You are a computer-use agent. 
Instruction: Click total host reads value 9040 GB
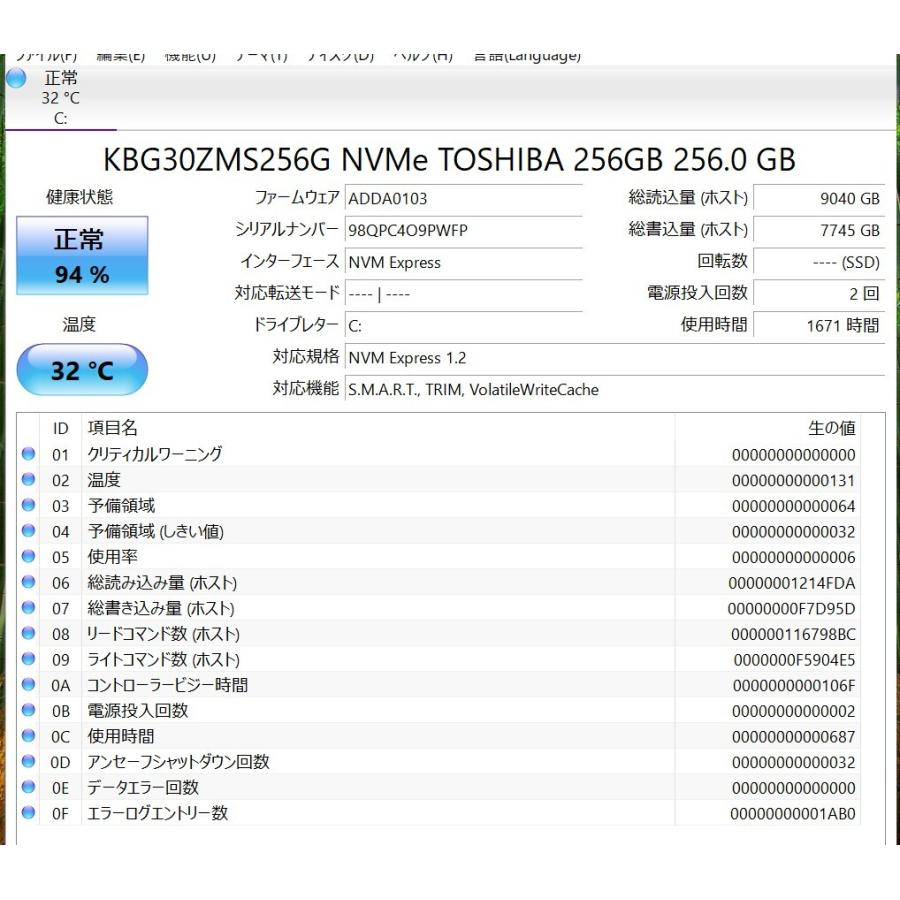tap(819, 199)
